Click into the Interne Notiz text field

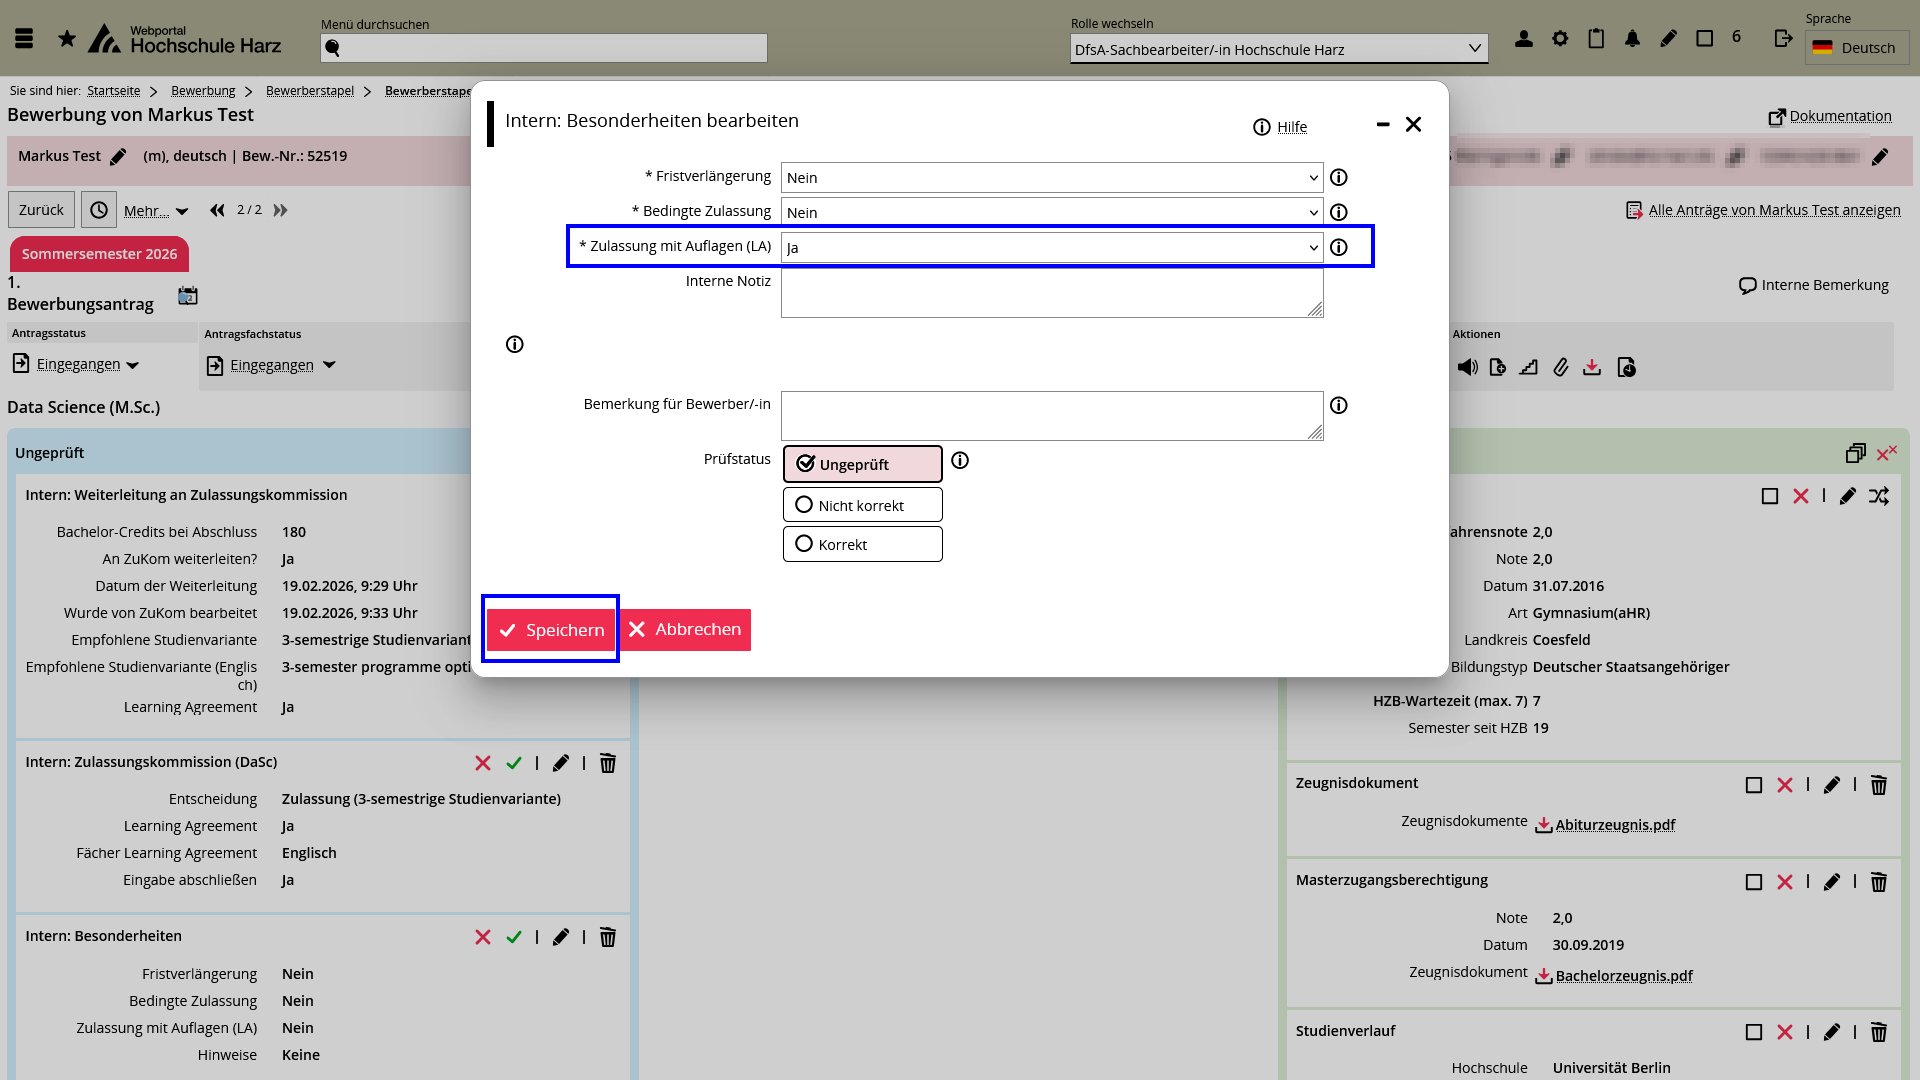1051,293
